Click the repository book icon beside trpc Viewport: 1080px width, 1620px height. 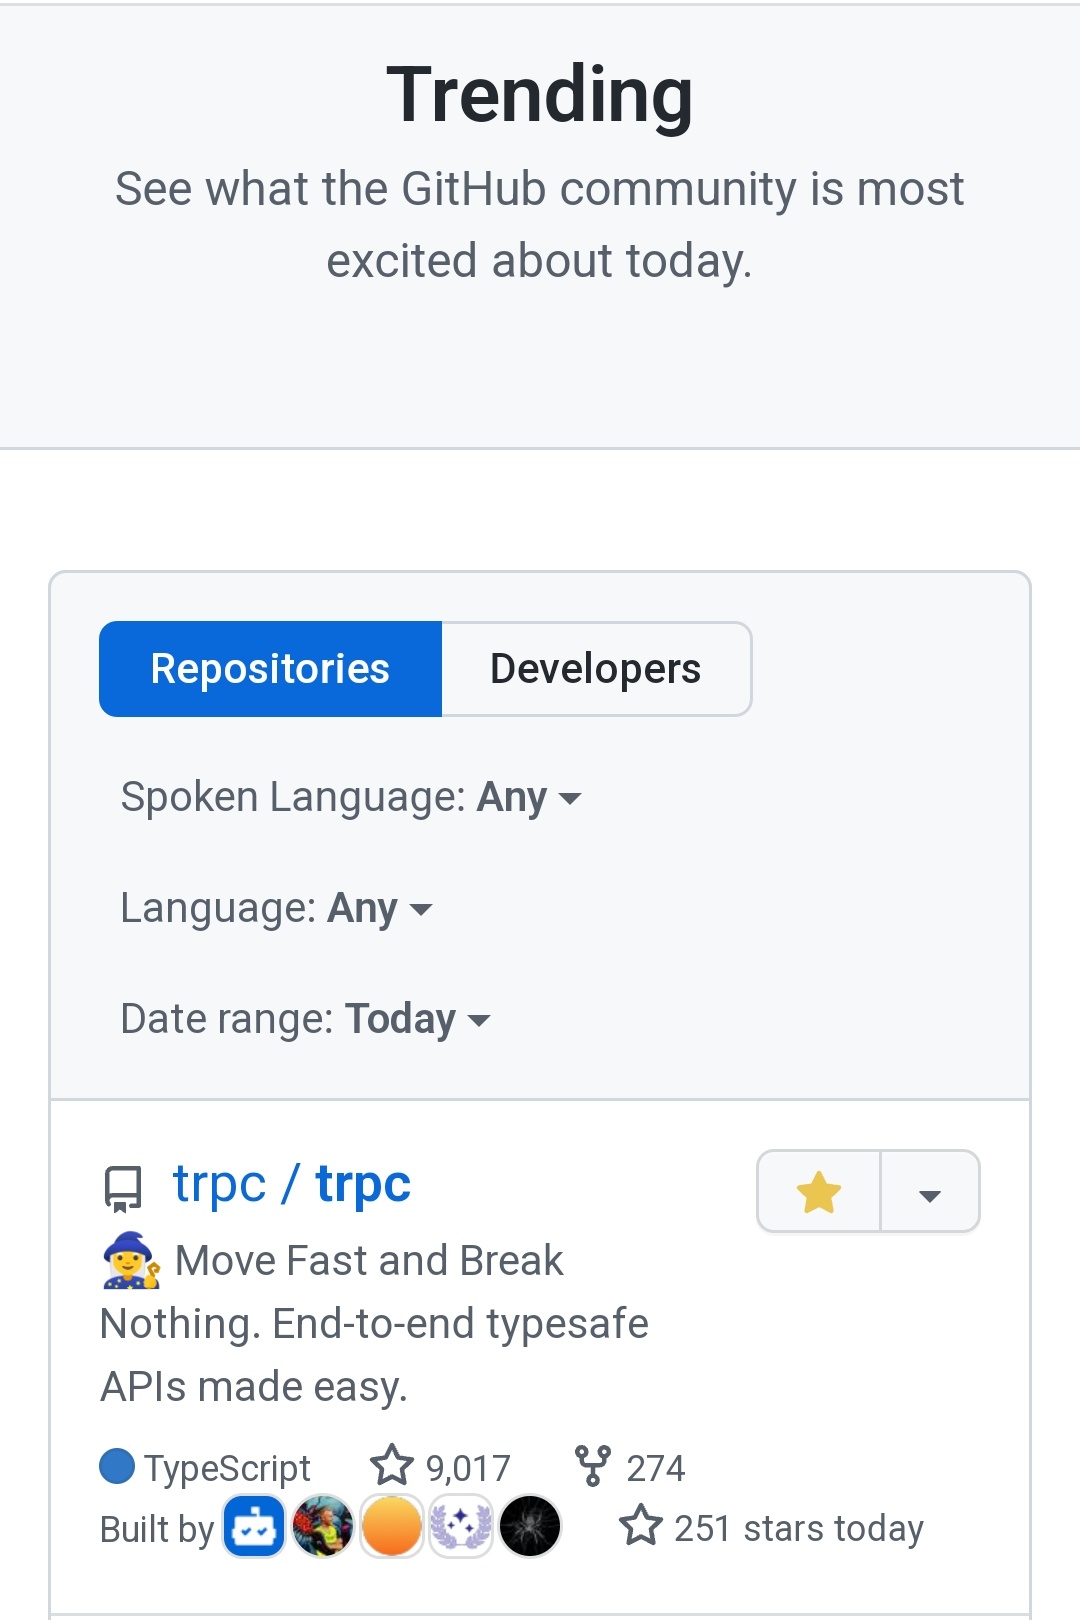[123, 1189]
